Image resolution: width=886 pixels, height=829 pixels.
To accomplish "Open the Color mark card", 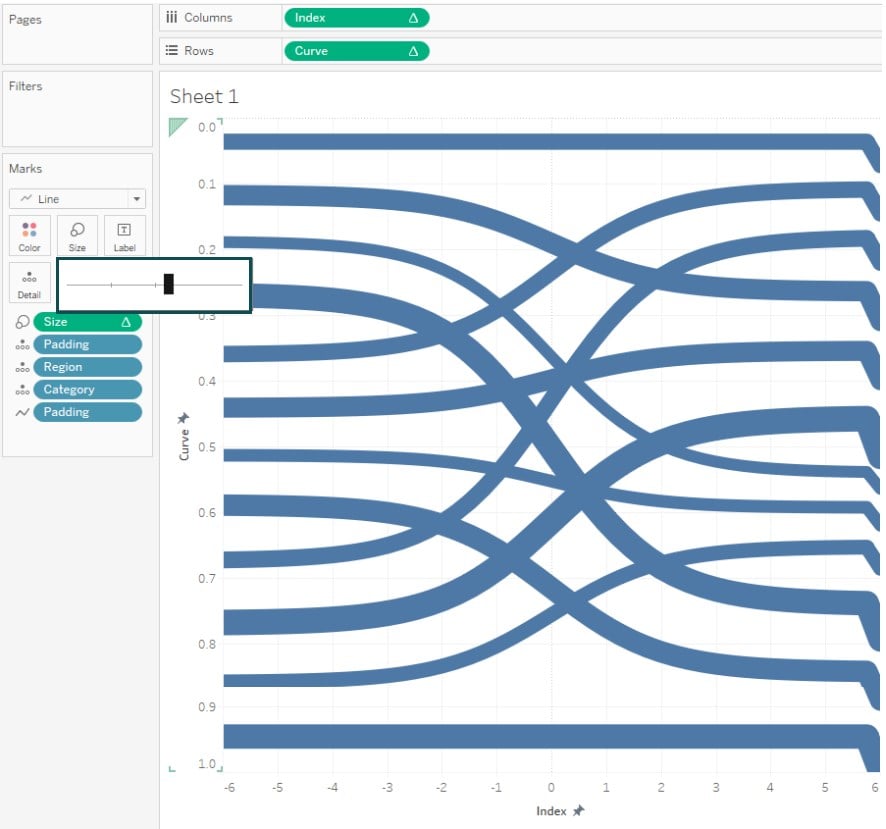I will pyautogui.click(x=29, y=236).
